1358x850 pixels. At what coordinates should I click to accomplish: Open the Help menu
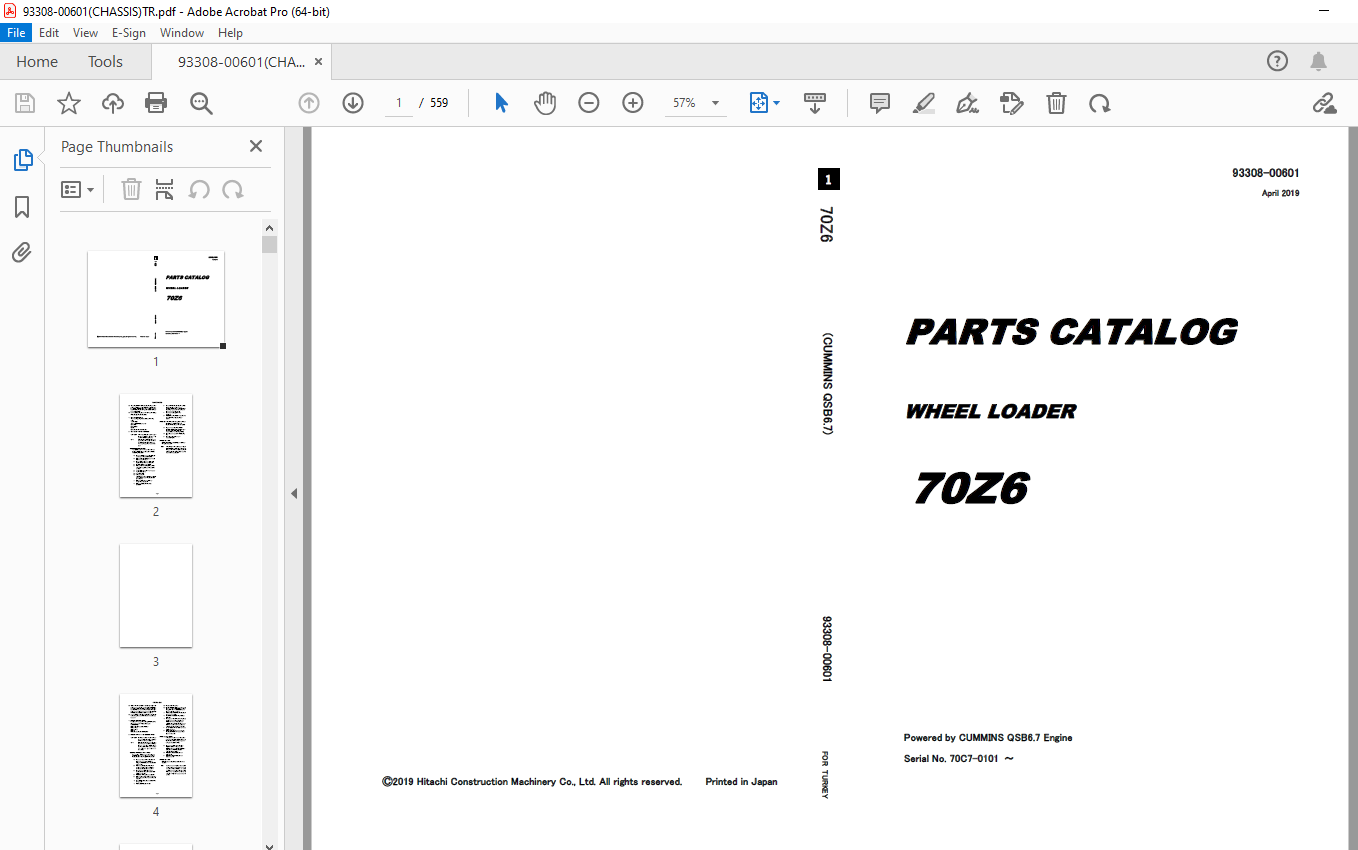pos(230,32)
